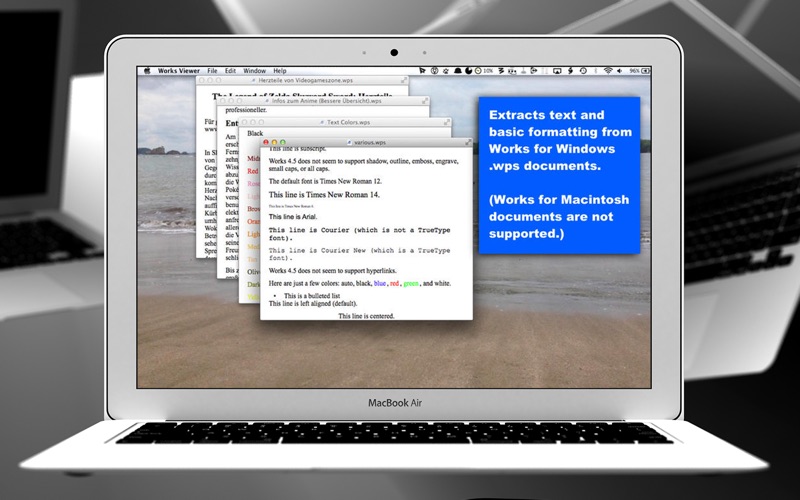The image size is (800, 500).
Task: Open the Time Machine menu bar icon
Action: (583, 71)
